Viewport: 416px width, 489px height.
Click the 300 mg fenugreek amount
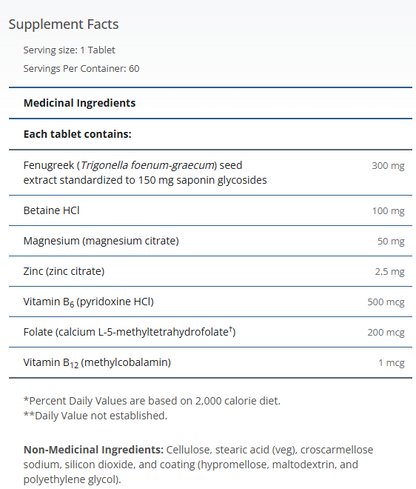pos(388,166)
